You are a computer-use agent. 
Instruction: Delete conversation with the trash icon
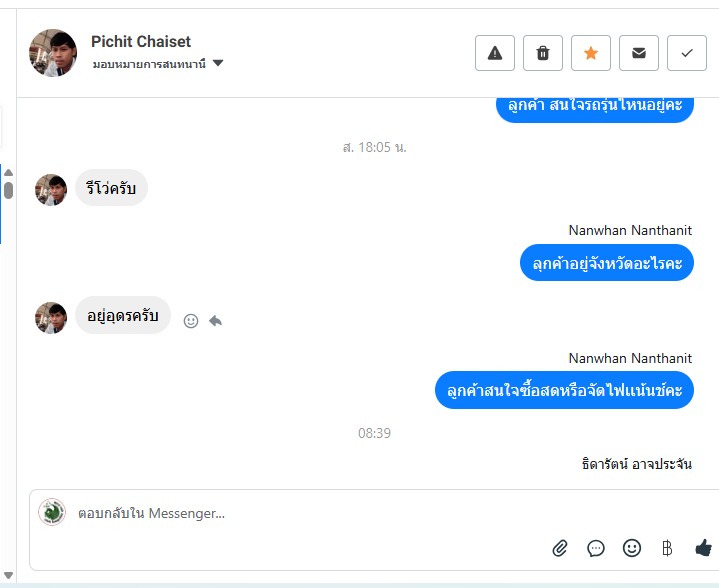pos(543,53)
